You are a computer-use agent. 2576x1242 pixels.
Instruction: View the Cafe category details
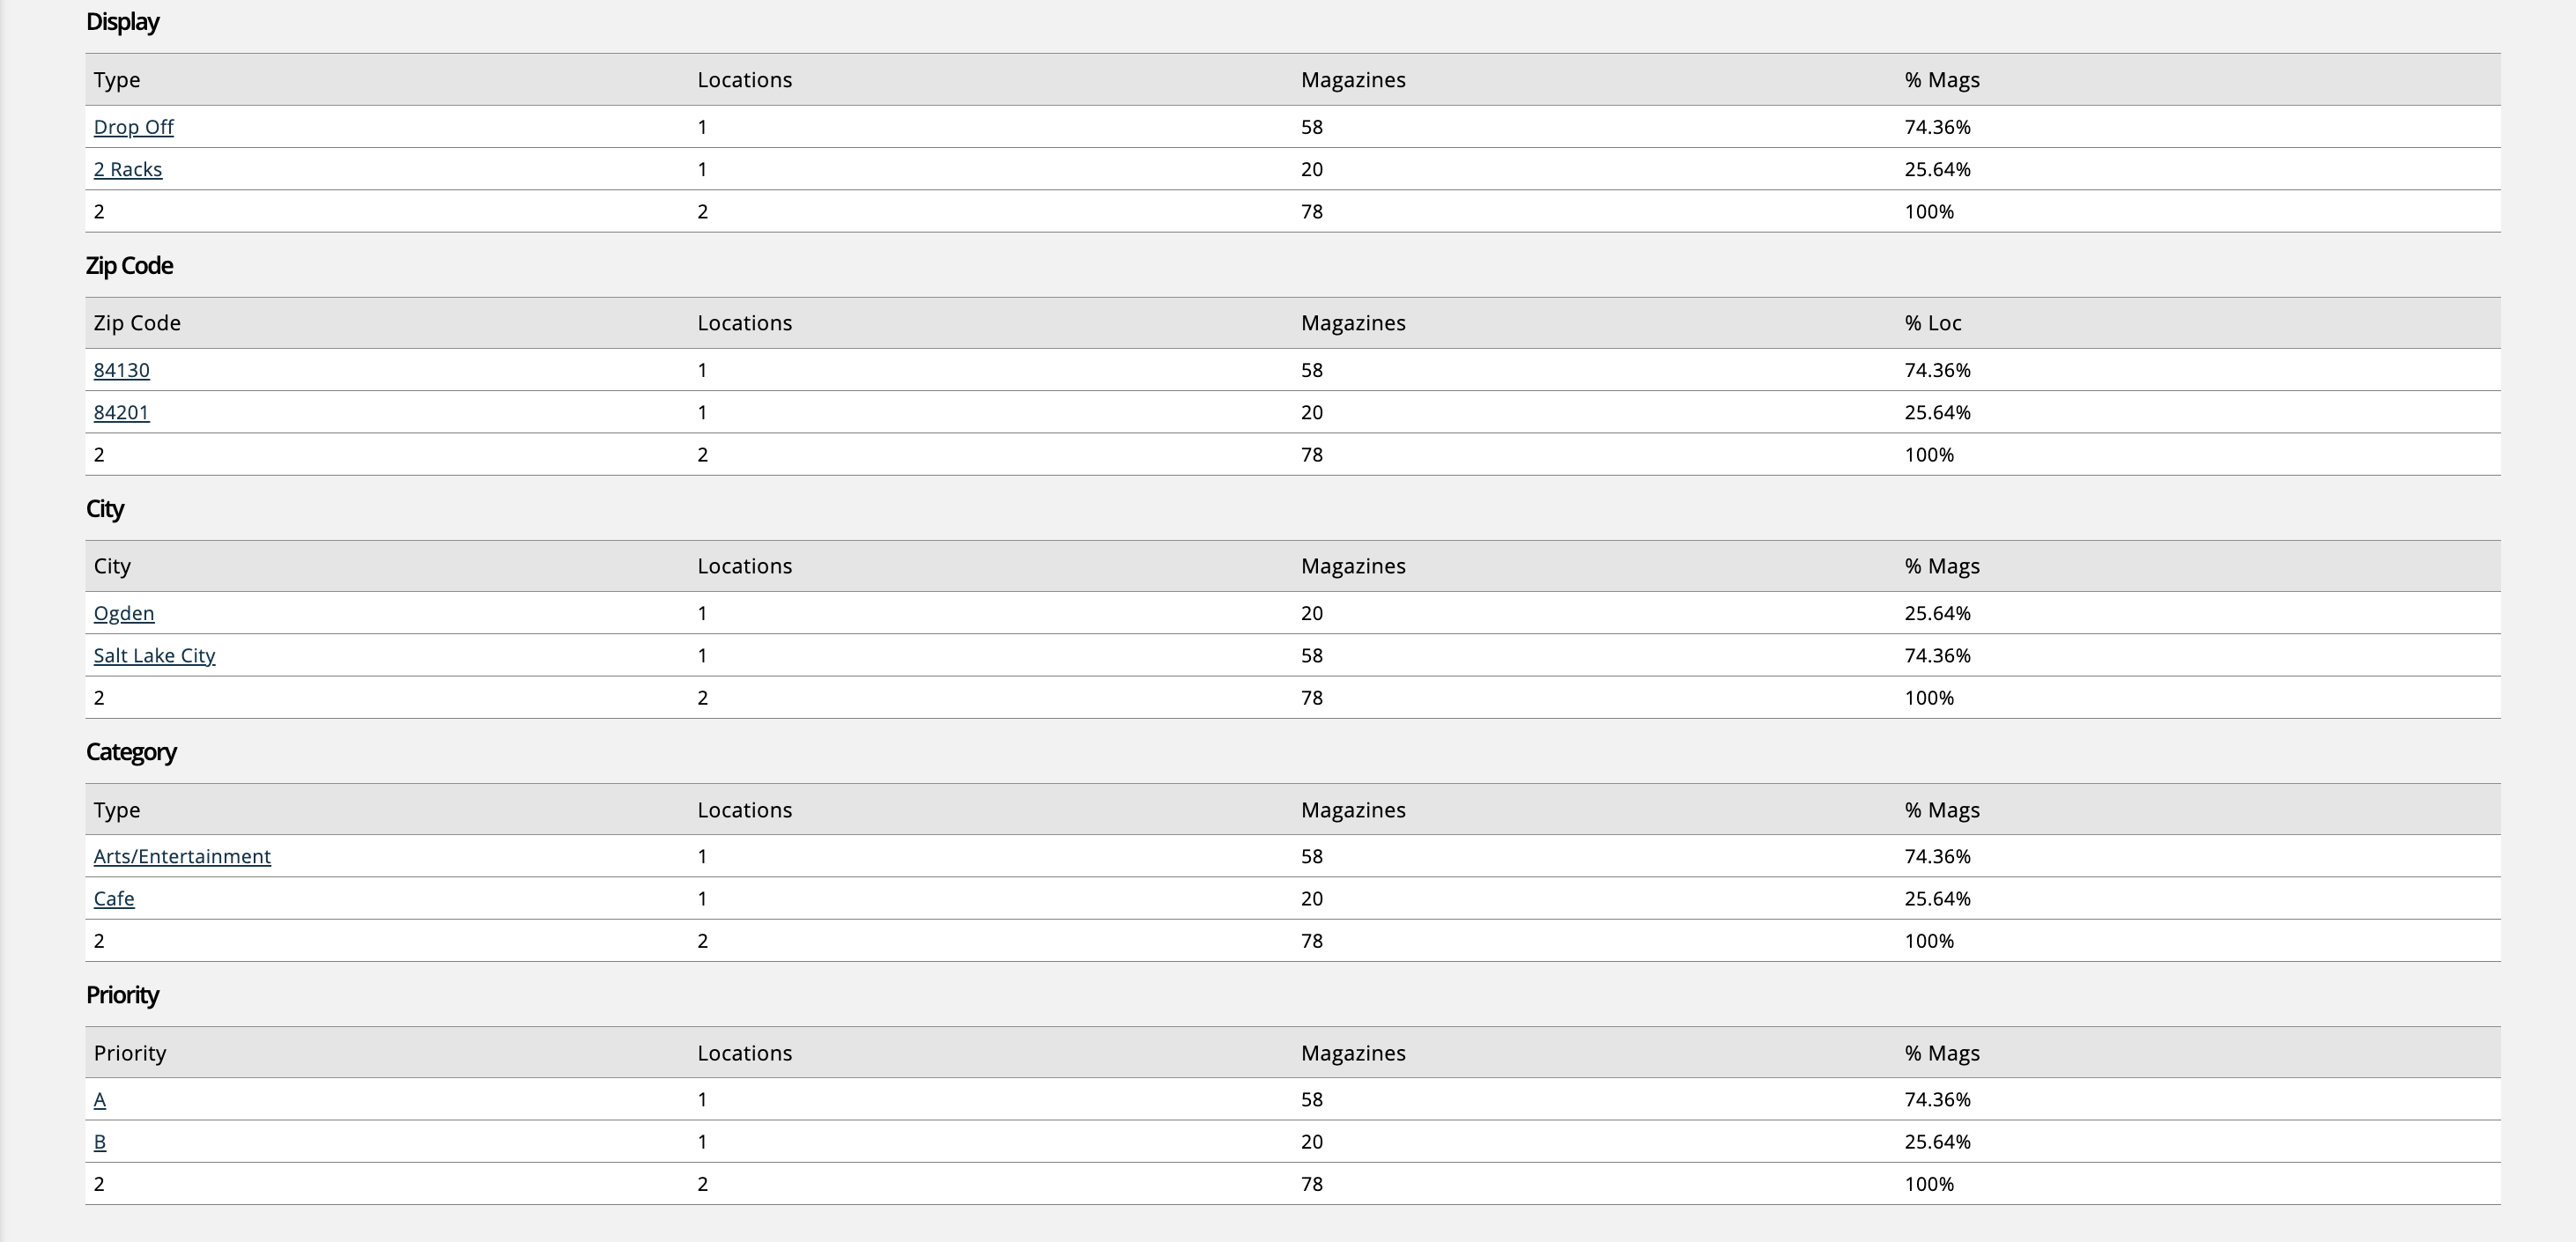tap(113, 898)
